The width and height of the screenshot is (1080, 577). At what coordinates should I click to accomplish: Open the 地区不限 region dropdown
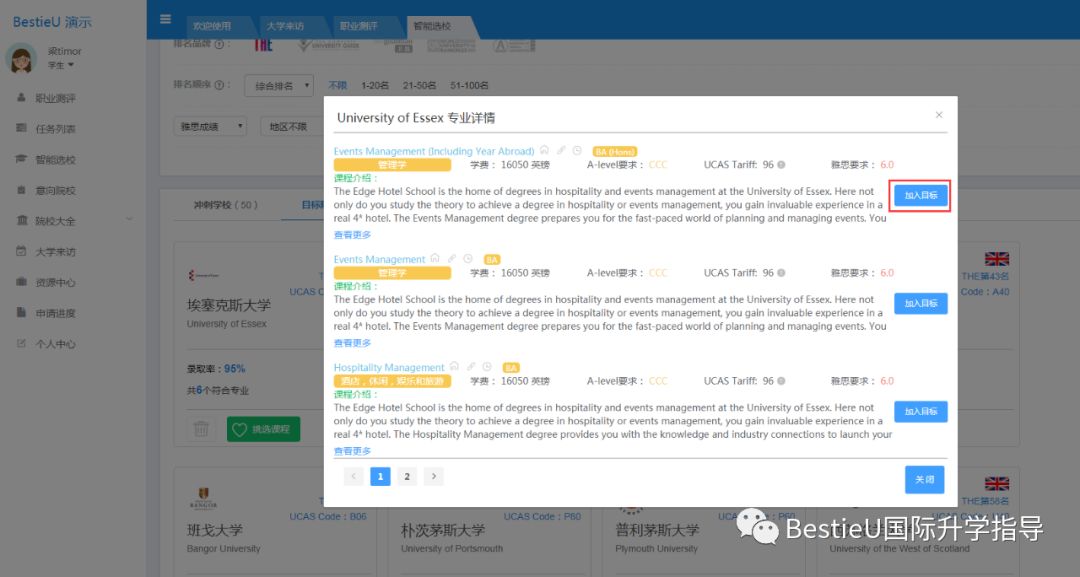point(292,127)
